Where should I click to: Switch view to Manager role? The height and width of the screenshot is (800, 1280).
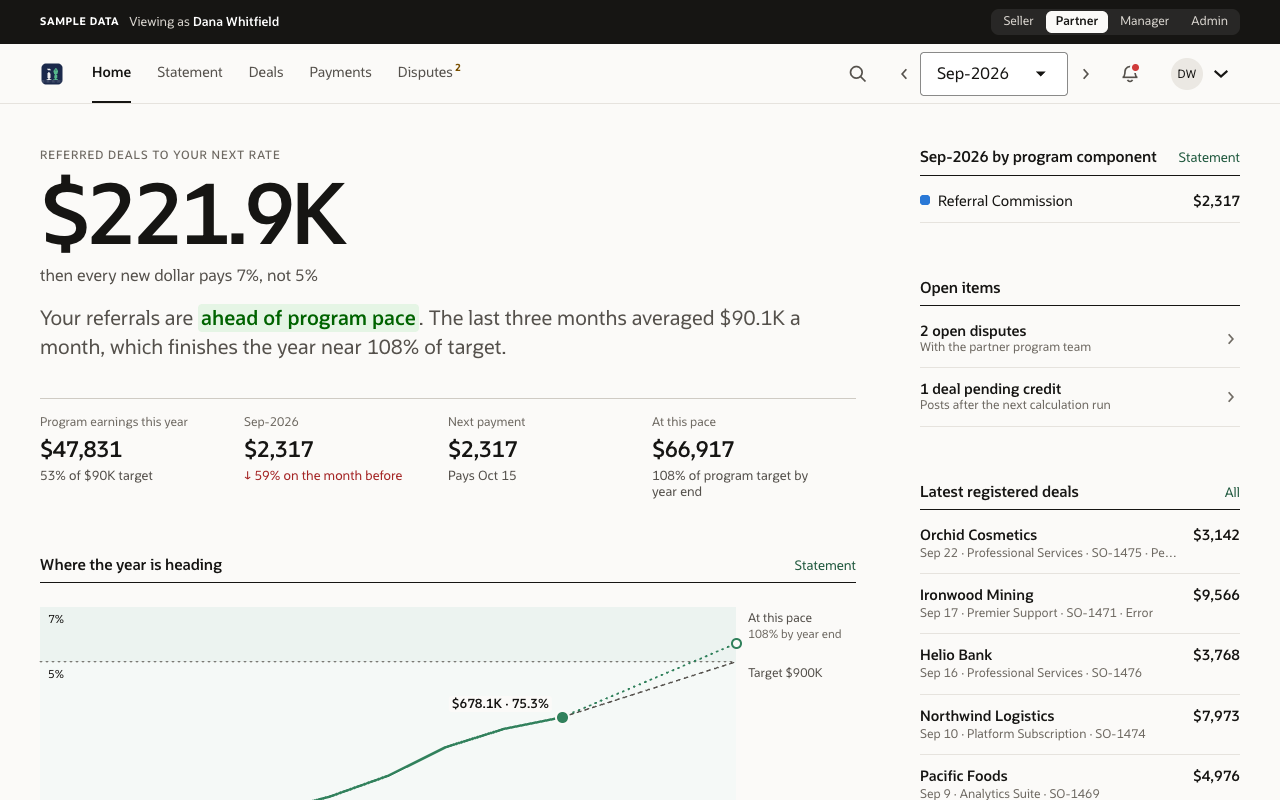pos(1144,21)
